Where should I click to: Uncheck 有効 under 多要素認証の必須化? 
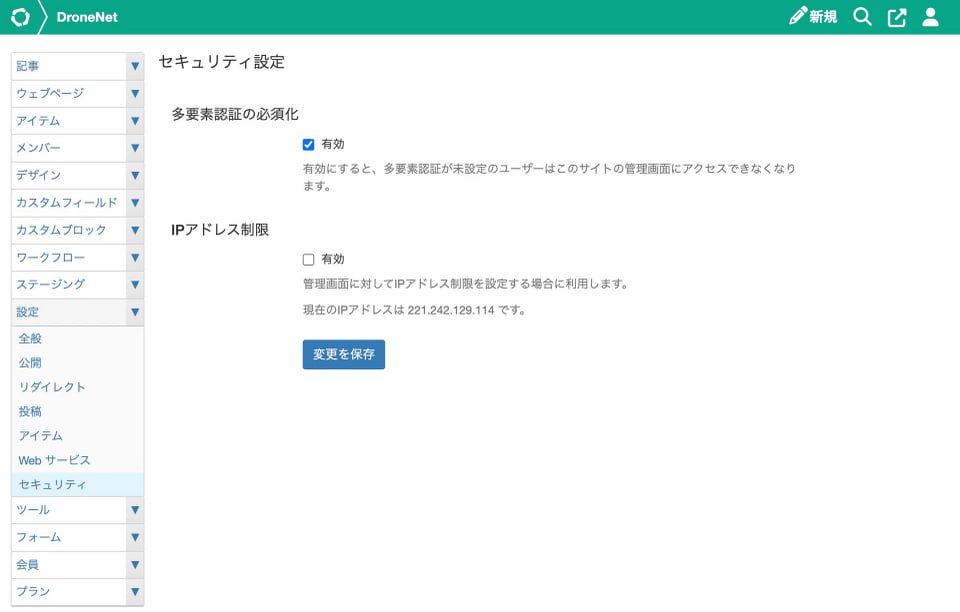(x=309, y=144)
